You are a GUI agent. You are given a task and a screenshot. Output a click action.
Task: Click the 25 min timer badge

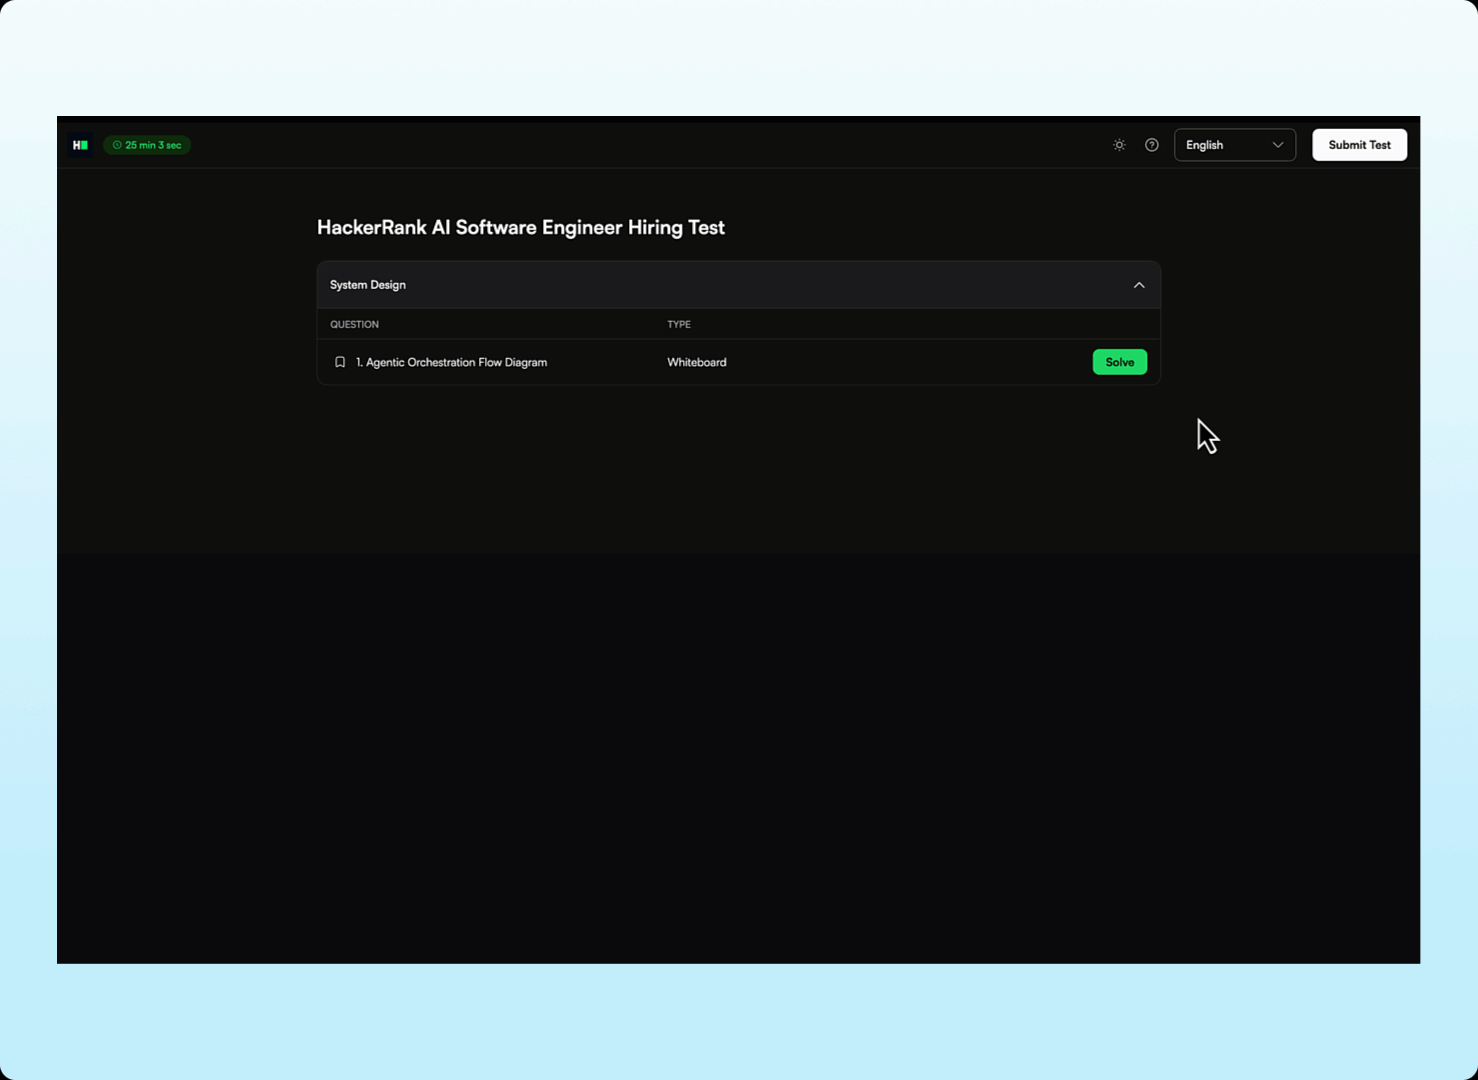[x=147, y=145]
